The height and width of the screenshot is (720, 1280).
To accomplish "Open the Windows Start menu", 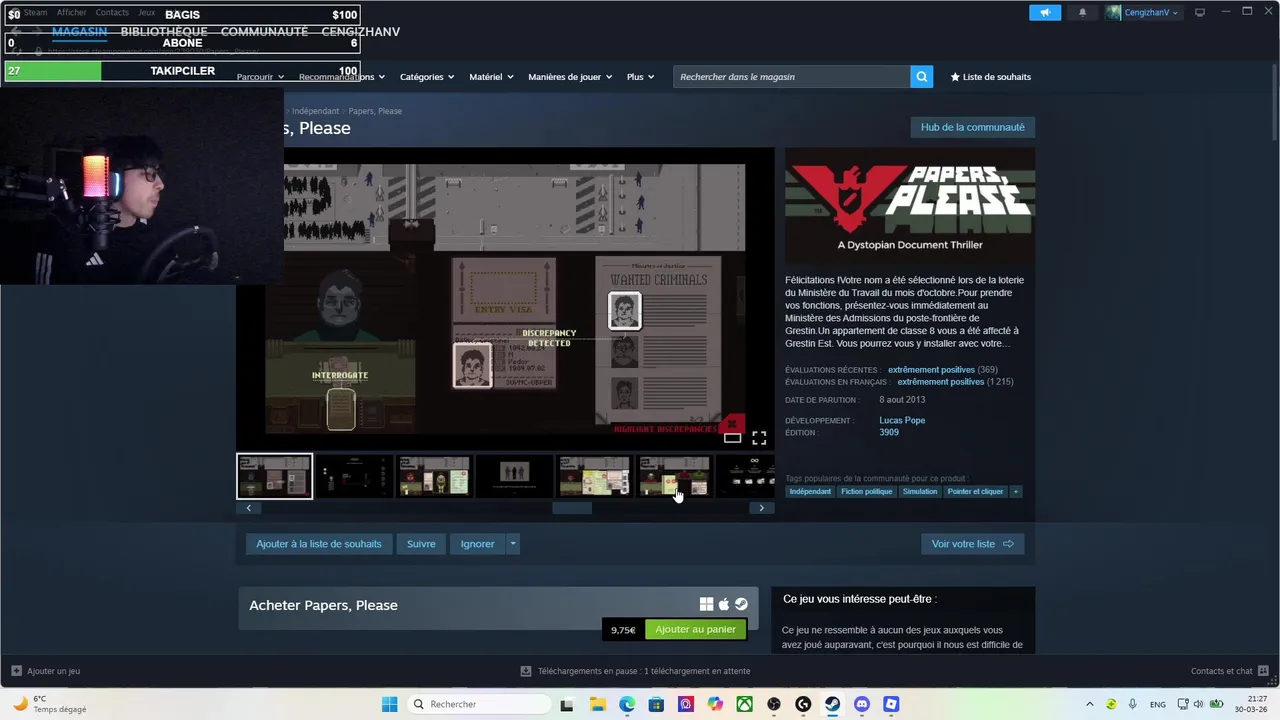I will click(389, 704).
